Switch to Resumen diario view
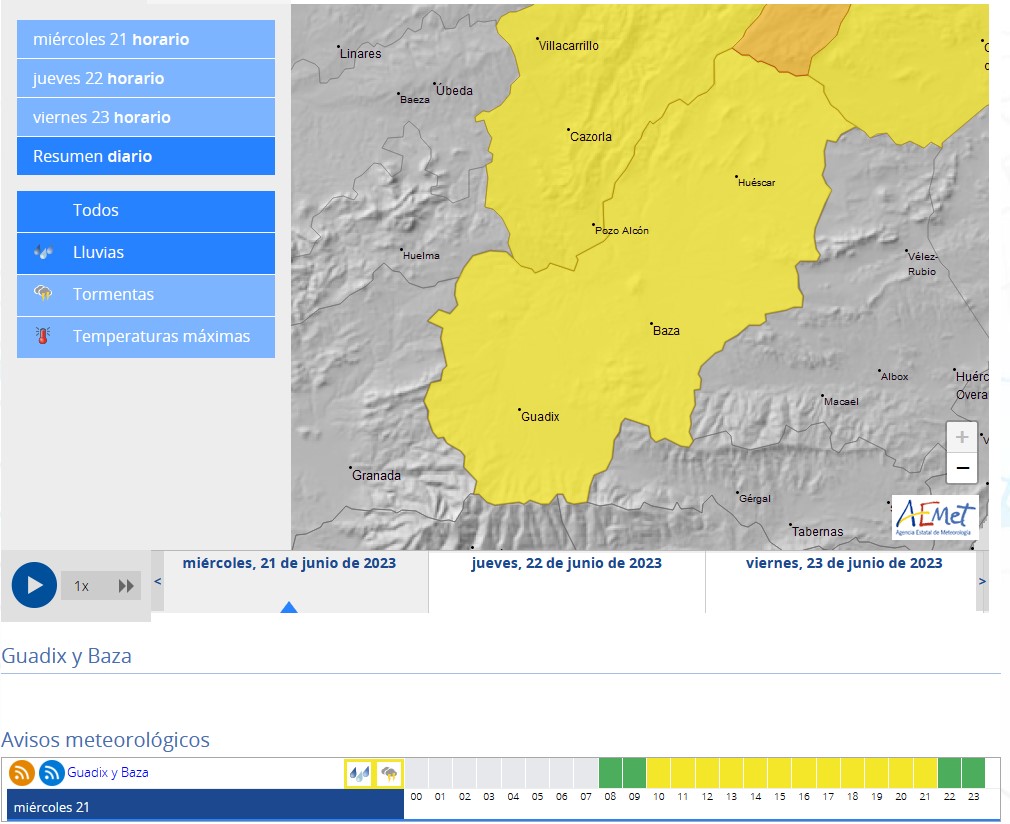 [x=146, y=157]
